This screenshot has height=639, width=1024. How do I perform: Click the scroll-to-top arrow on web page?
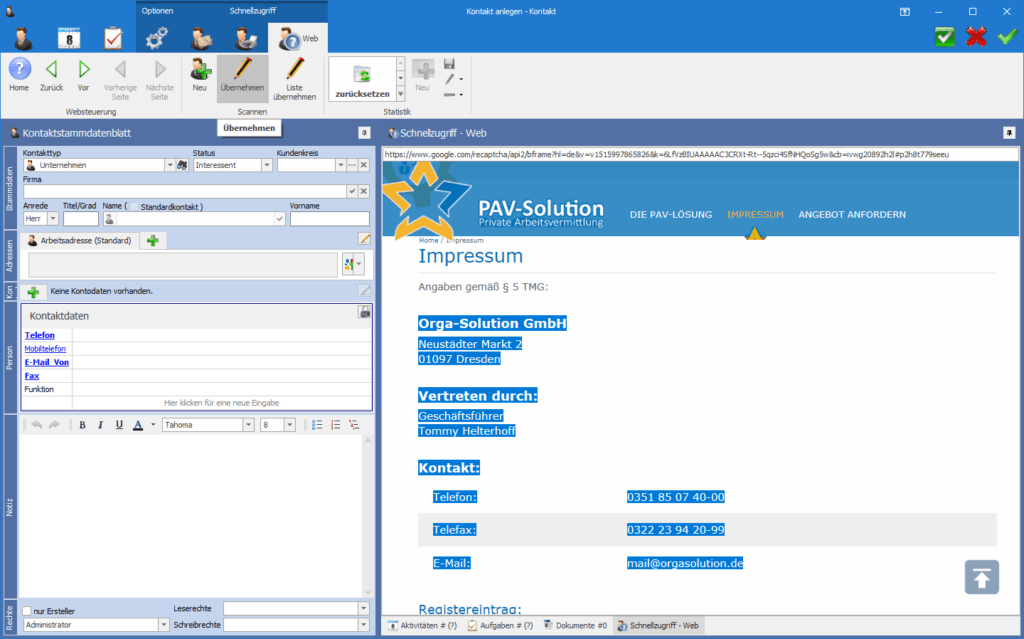pos(982,577)
